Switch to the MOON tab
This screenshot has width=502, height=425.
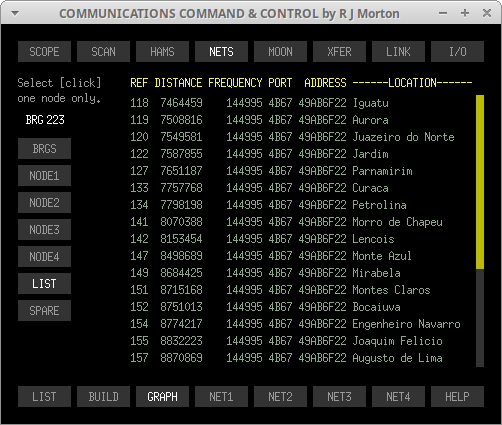[x=280, y=52]
